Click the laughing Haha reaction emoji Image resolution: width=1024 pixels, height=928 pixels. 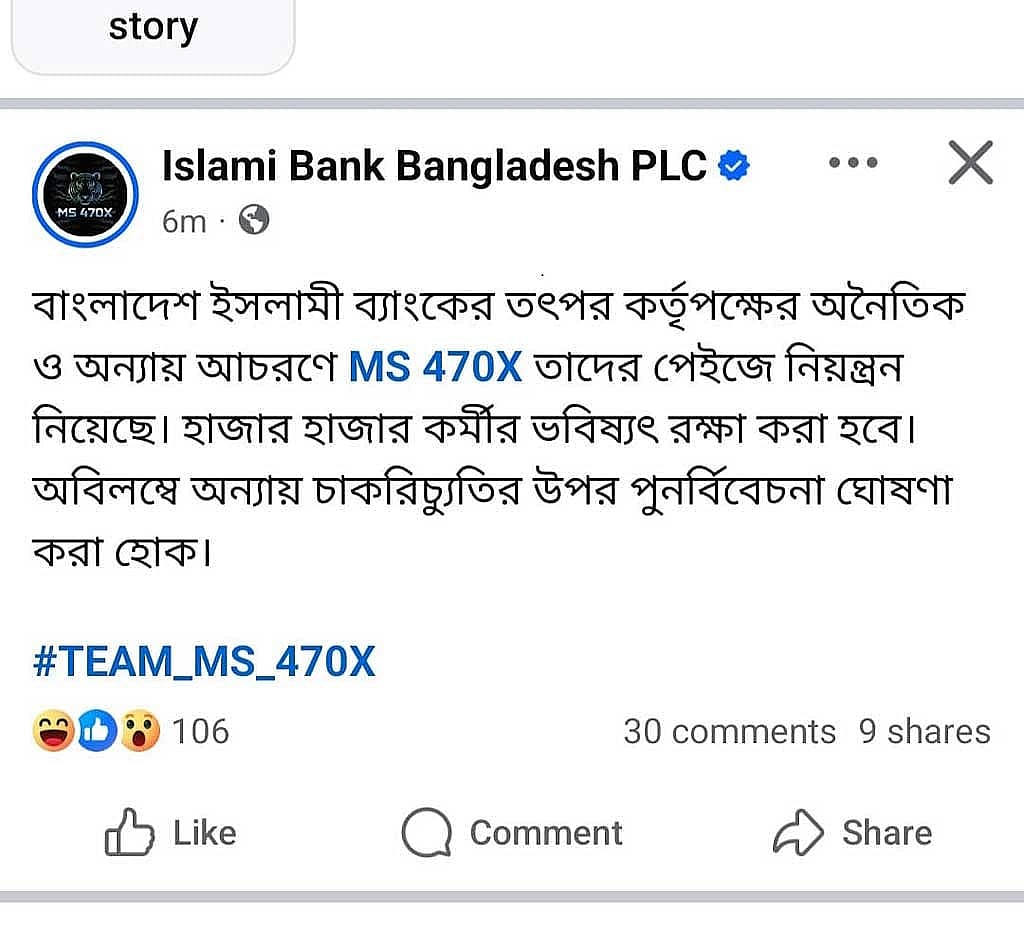click(x=53, y=730)
